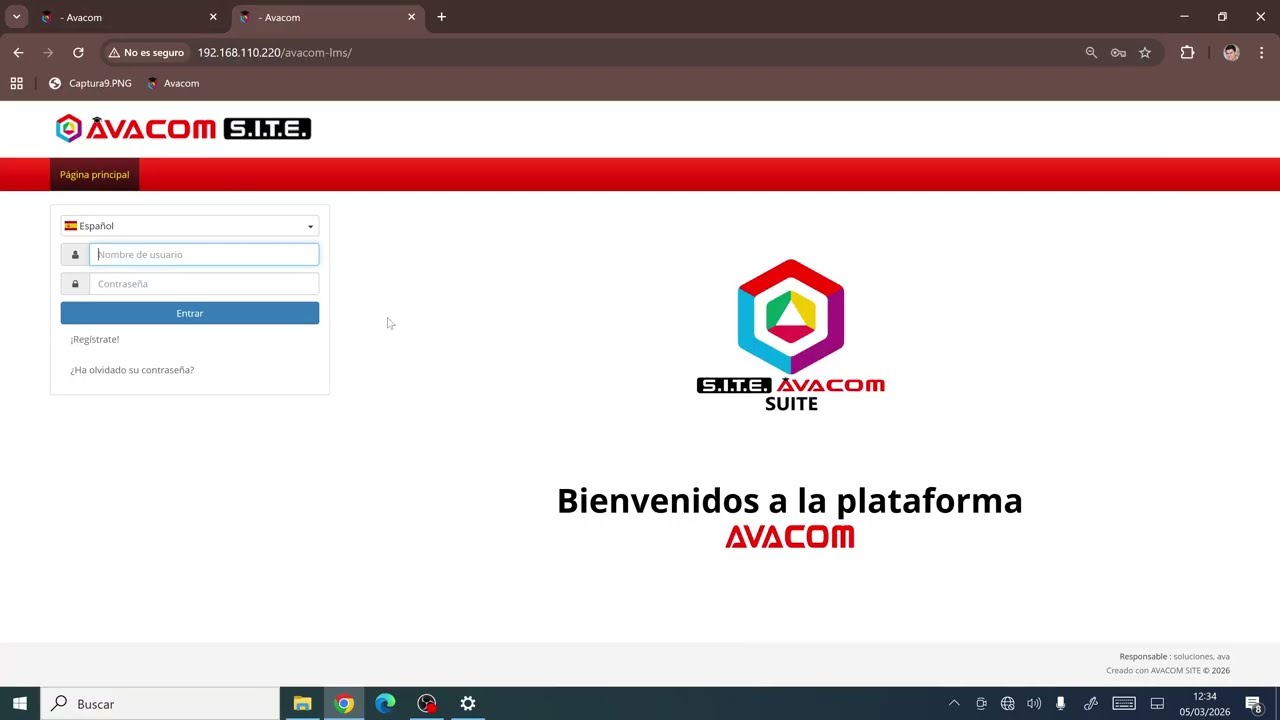The width and height of the screenshot is (1280, 720).
Task: Open the Chrome profile avatar
Action: [x=1231, y=53]
